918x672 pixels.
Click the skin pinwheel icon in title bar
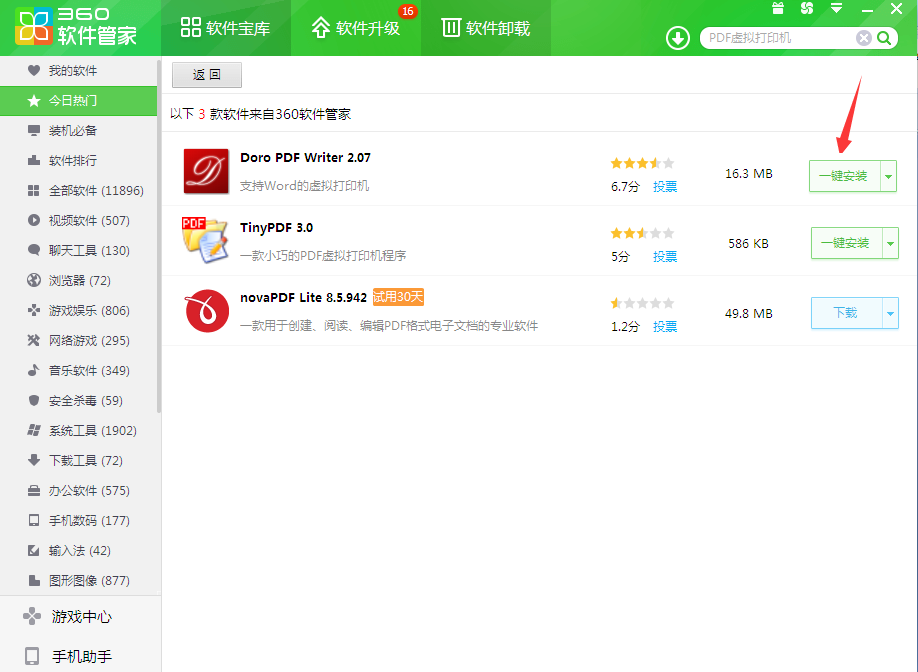(x=807, y=8)
